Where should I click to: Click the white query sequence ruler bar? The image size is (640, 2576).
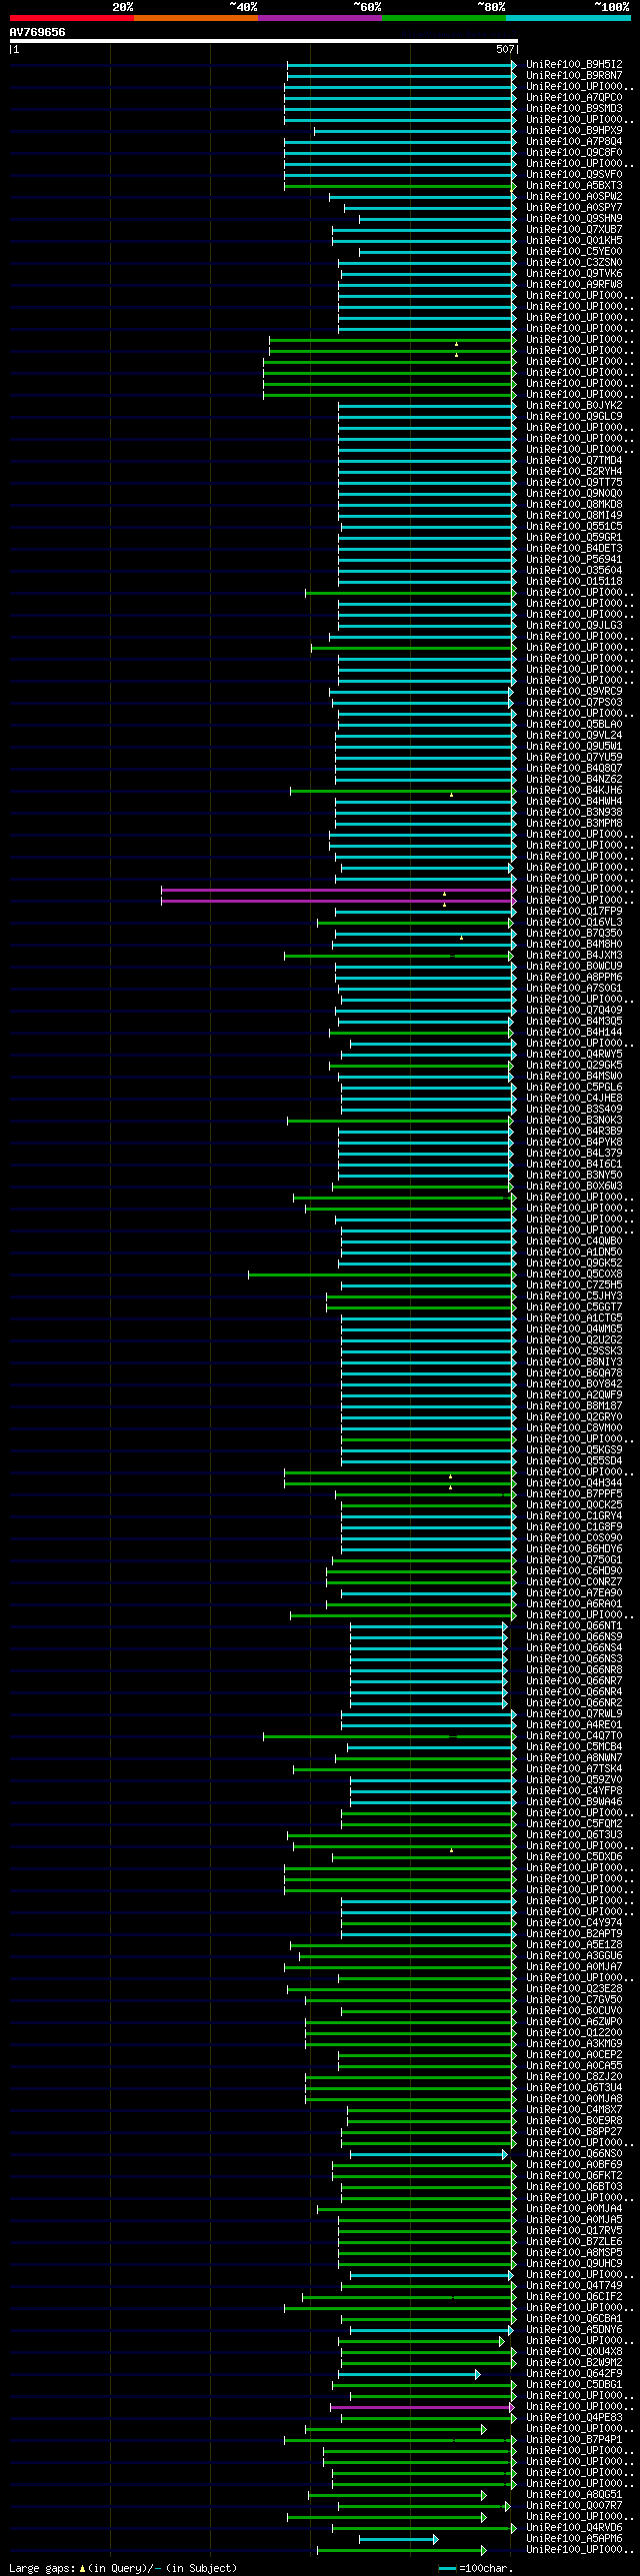263,41
